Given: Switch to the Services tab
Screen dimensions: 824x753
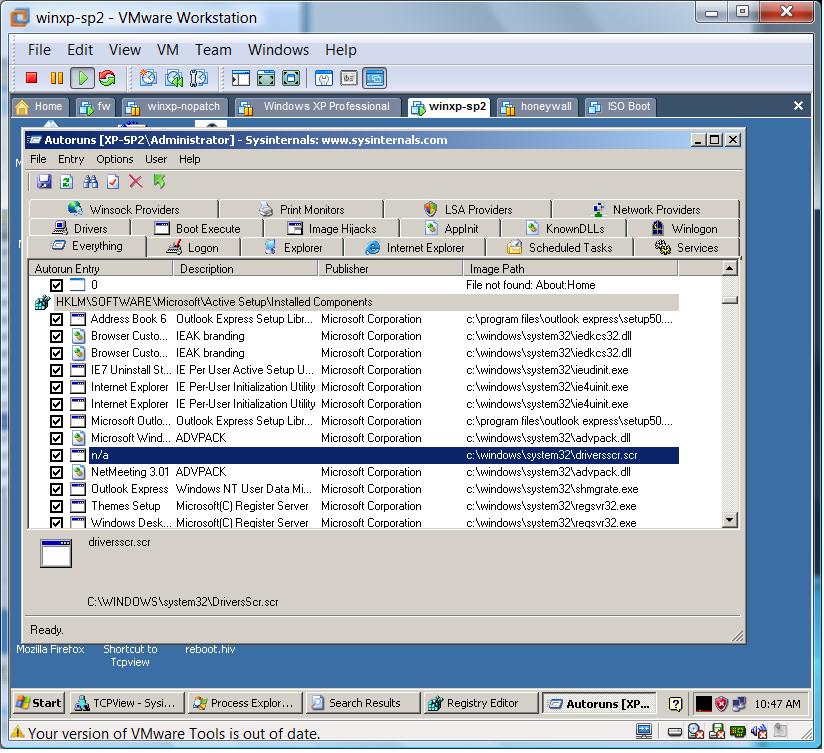Looking at the screenshot, I should coord(686,247).
